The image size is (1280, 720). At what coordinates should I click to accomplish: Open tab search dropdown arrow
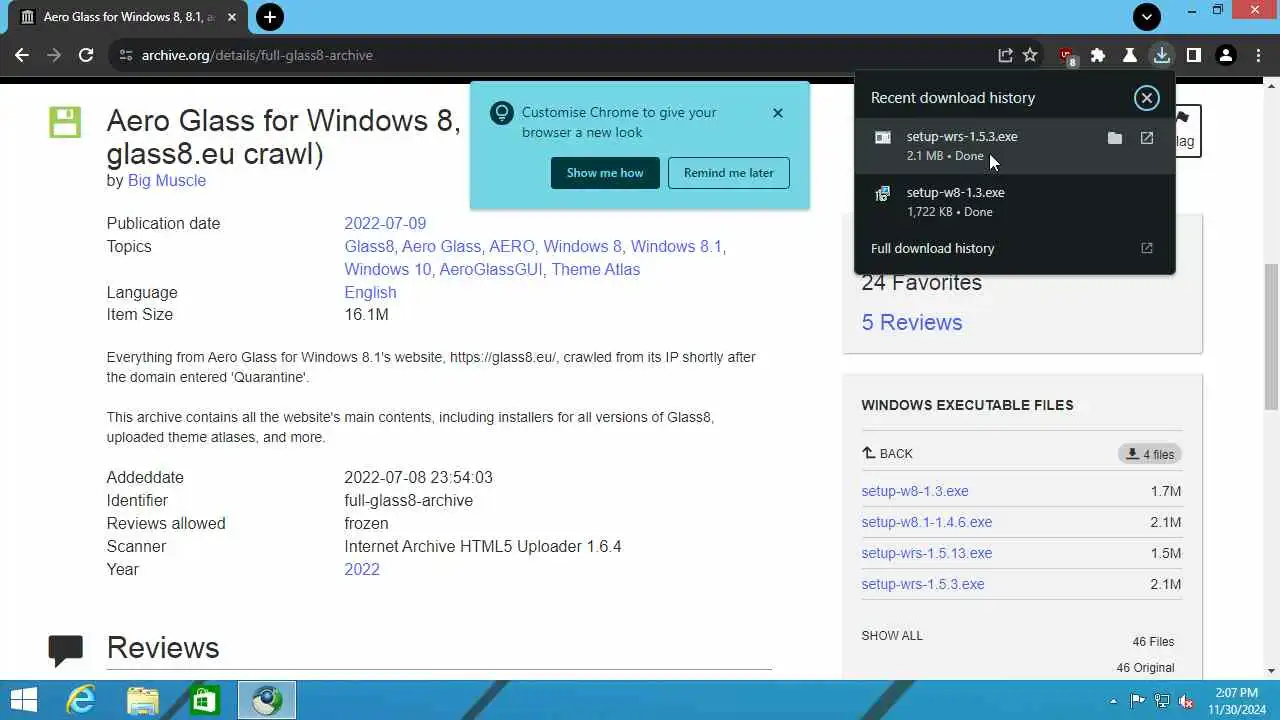point(1146,17)
